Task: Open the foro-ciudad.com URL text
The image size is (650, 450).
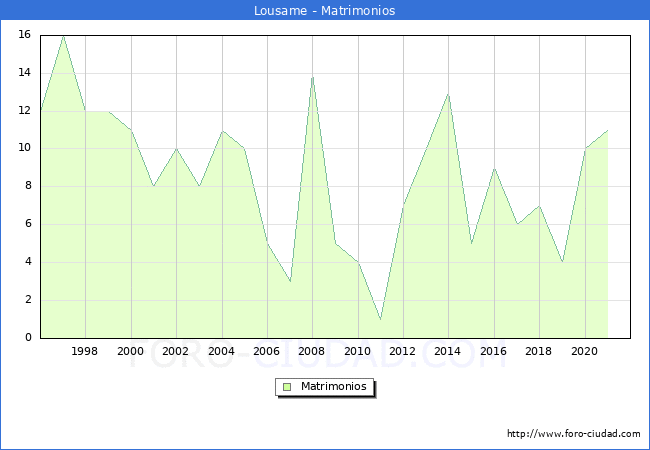Action: [574, 434]
